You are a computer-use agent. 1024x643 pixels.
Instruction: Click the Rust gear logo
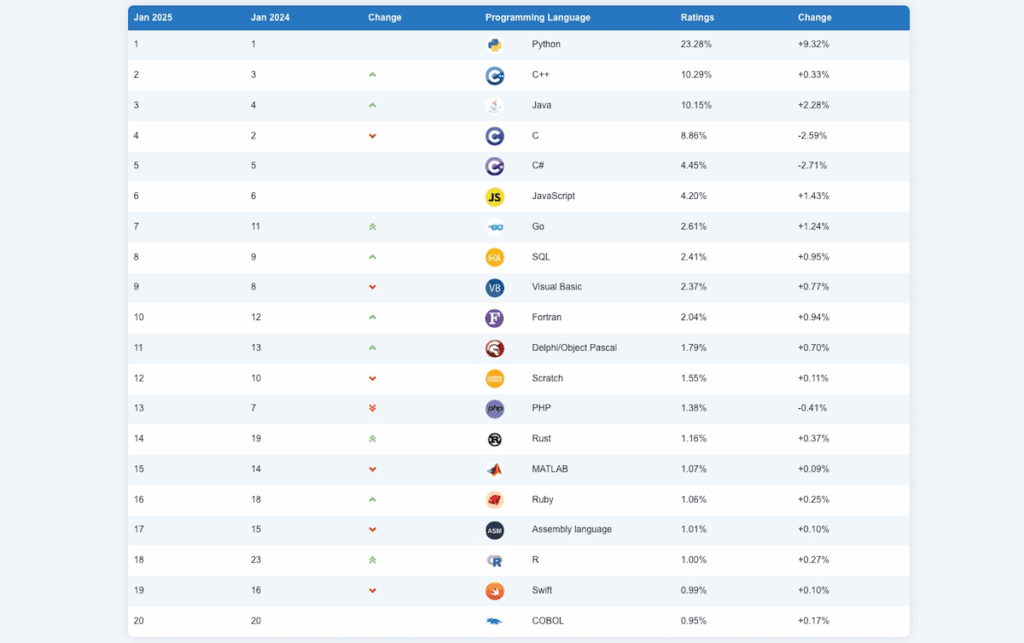(494, 439)
